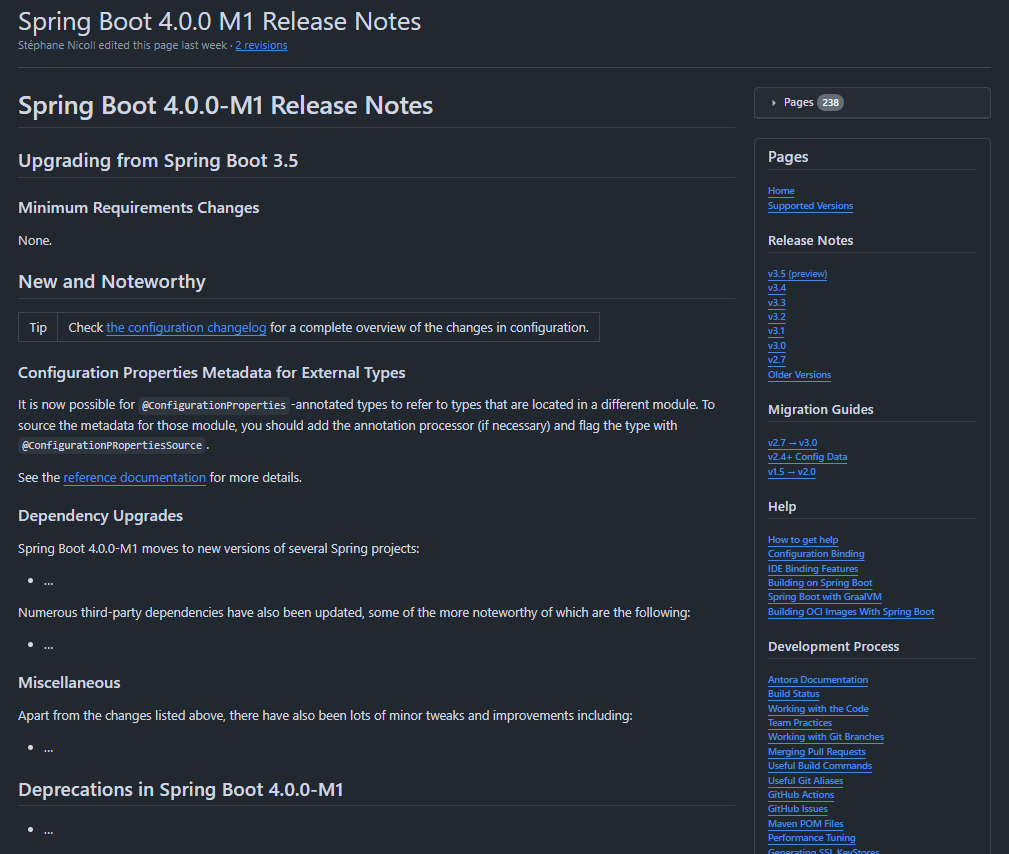Open v3.0 release notes
This screenshot has height=854, width=1009.
point(777,346)
